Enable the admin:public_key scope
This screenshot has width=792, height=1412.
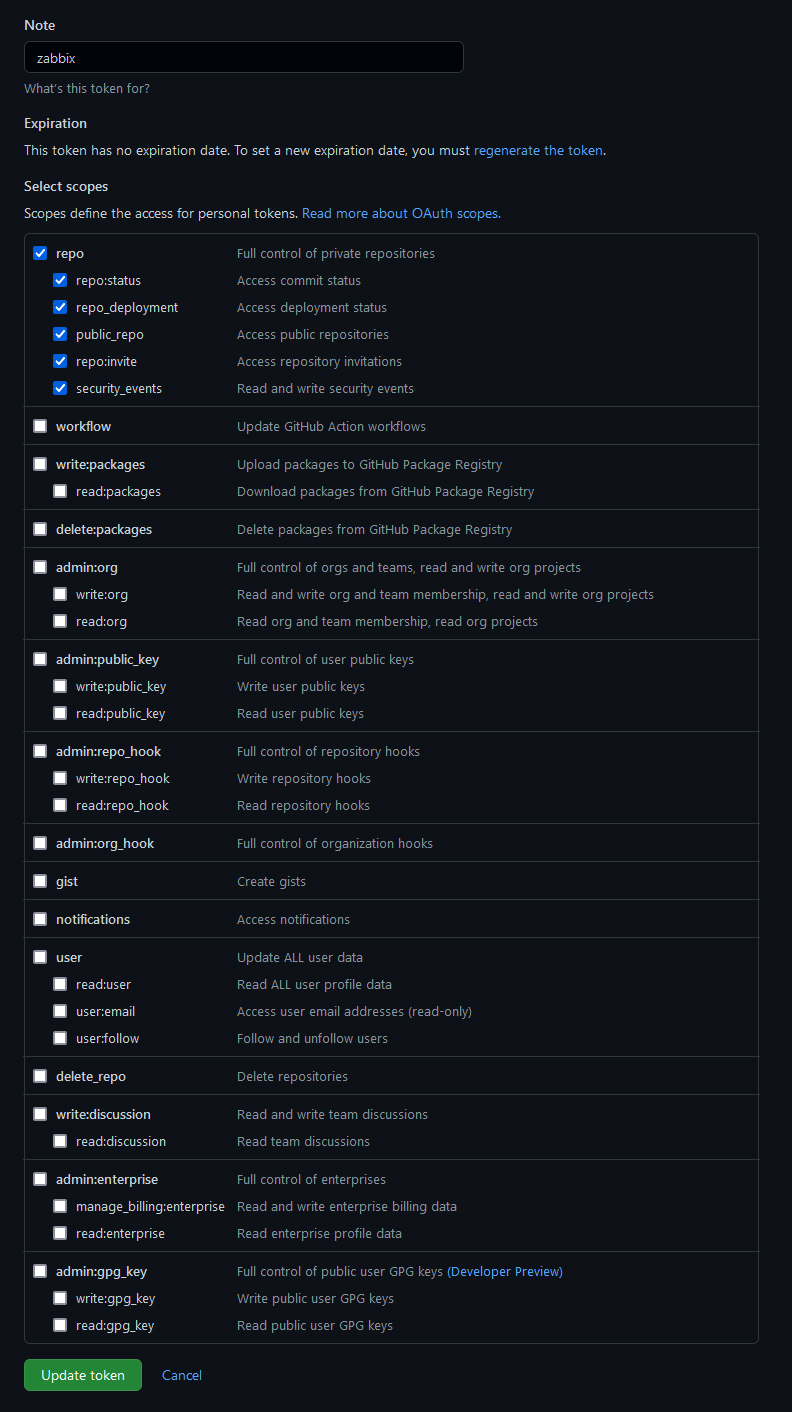click(x=40, y=660)
